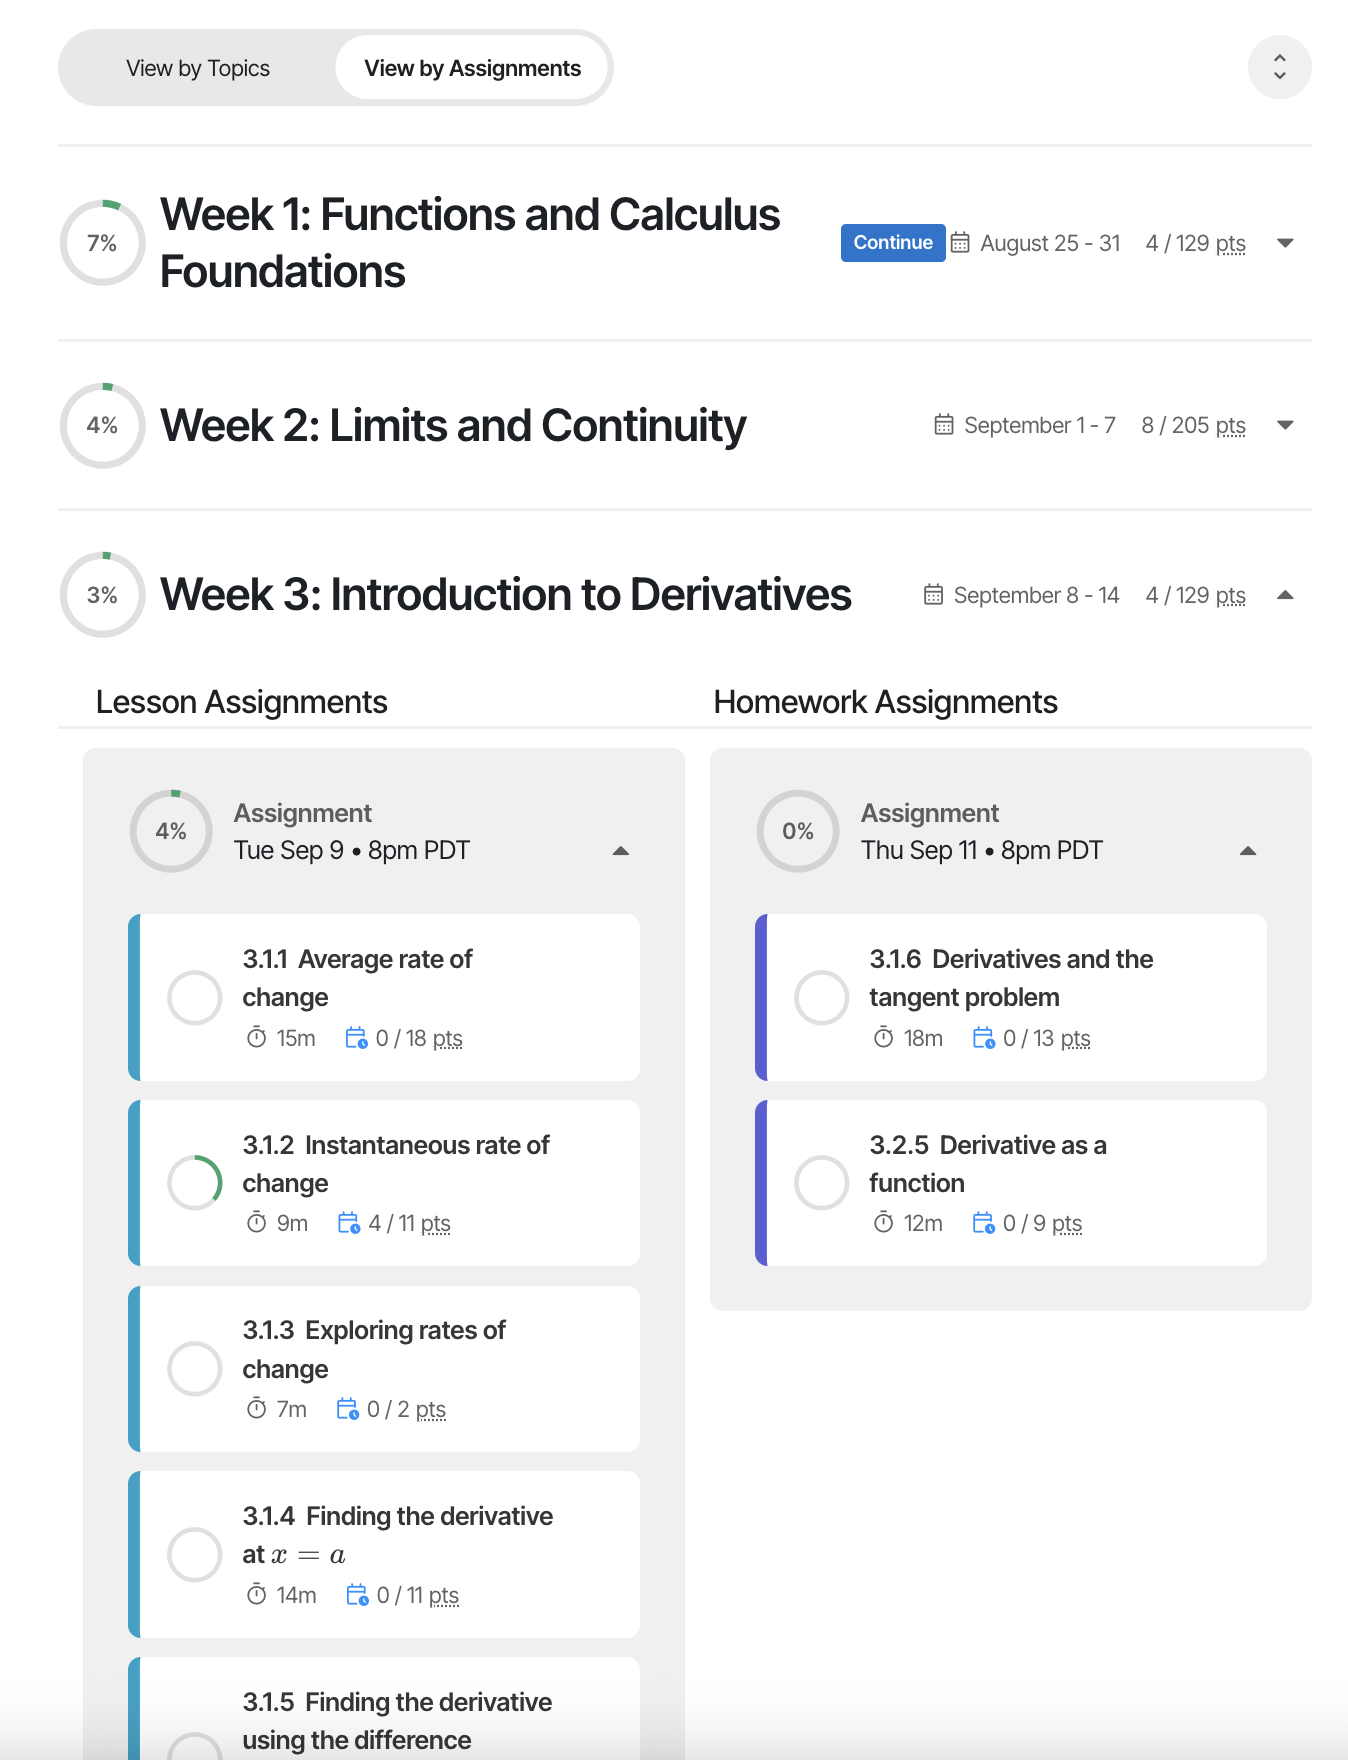
Task: Expand the Week 2 Limits and Continuity section
Action: tap(1286, 425)
